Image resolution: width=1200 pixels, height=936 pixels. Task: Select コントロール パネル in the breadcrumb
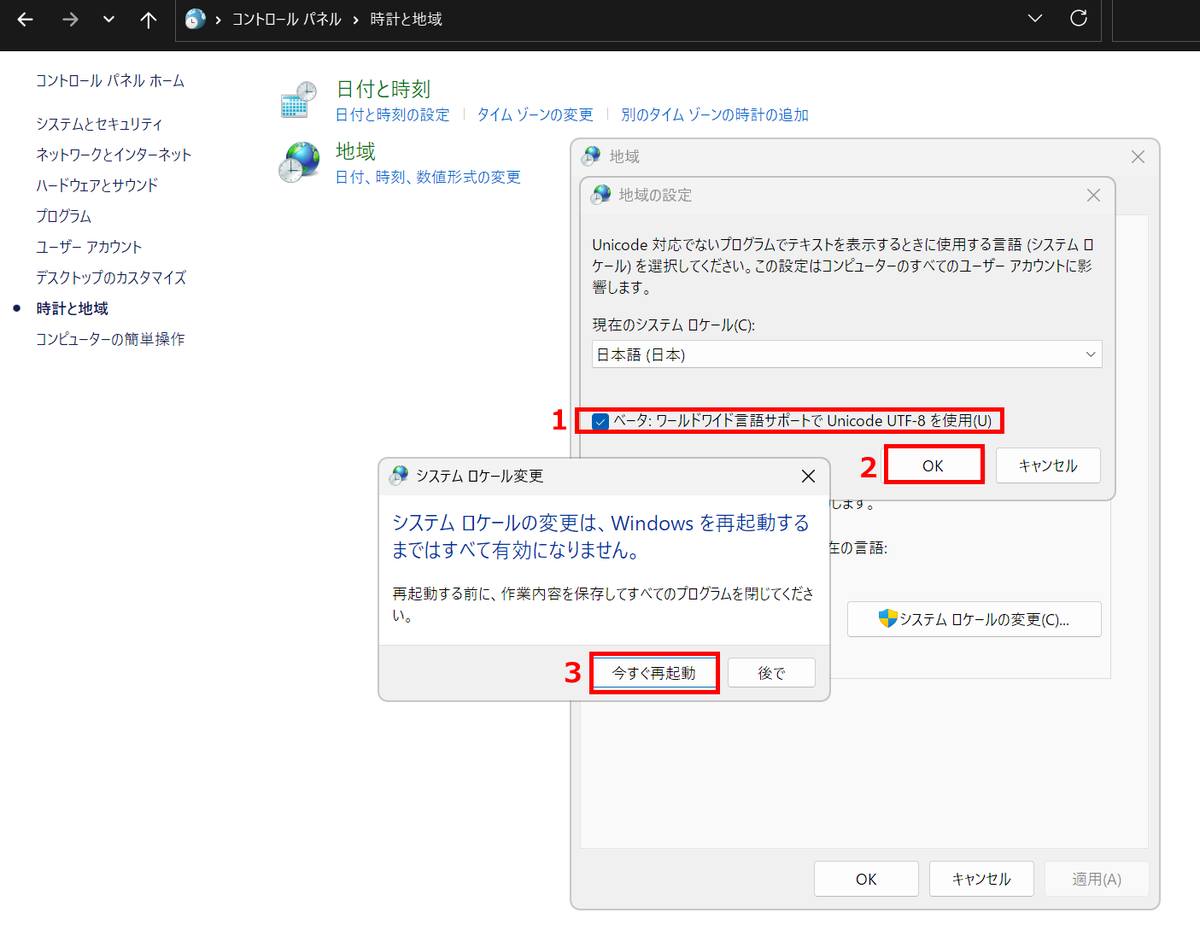(286, 19)
